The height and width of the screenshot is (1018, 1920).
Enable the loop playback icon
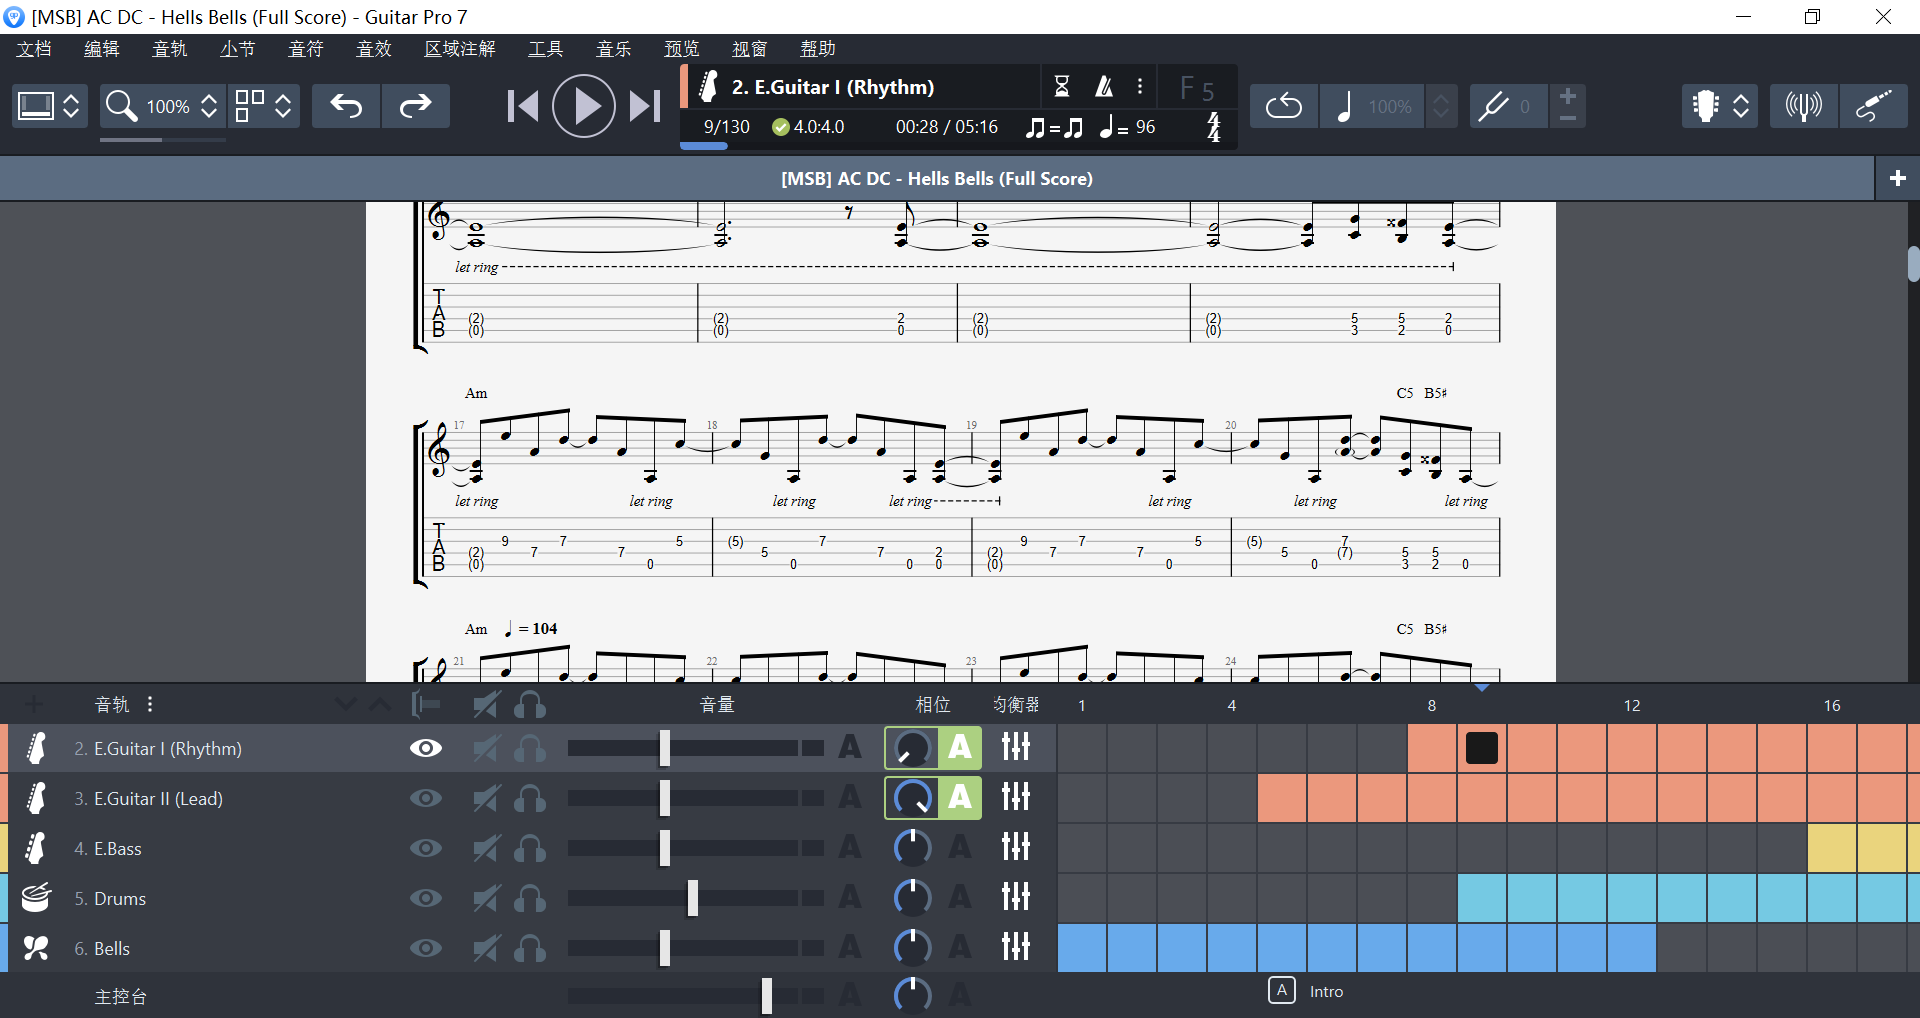(1283, 106)
